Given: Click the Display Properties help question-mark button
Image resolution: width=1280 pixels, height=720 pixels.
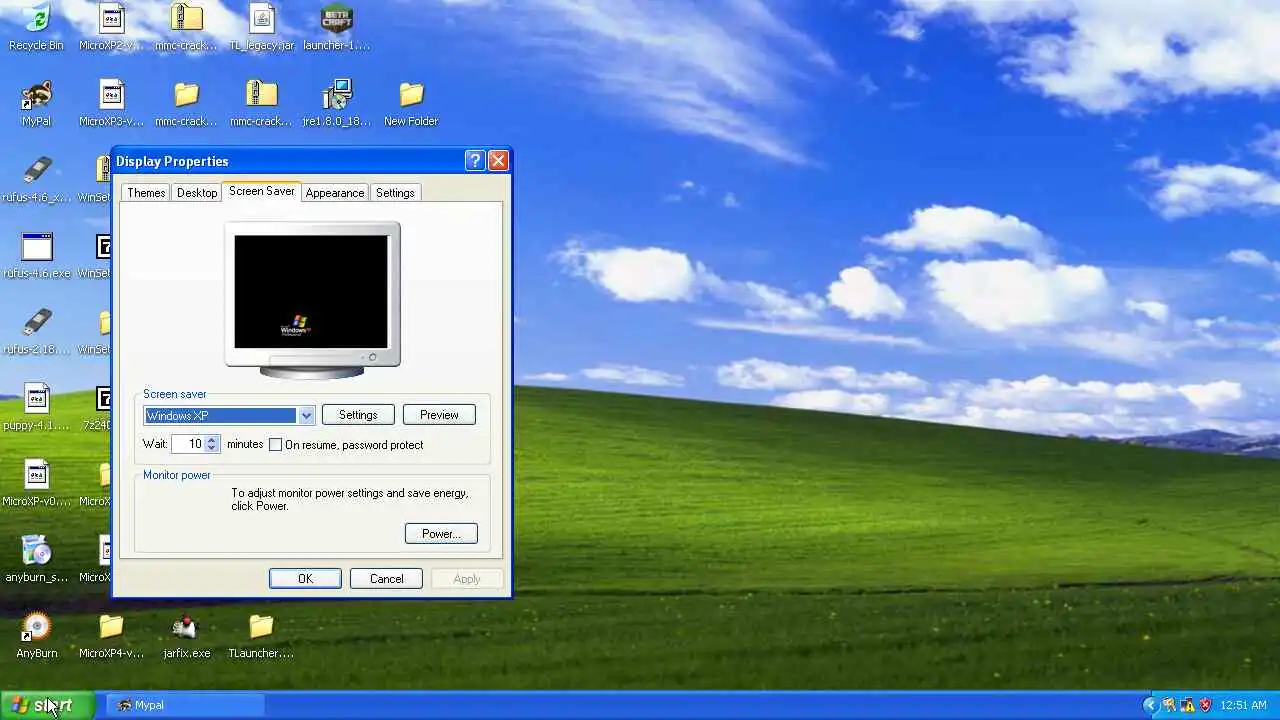Looking at the screenshot, I should pos(475,161).
